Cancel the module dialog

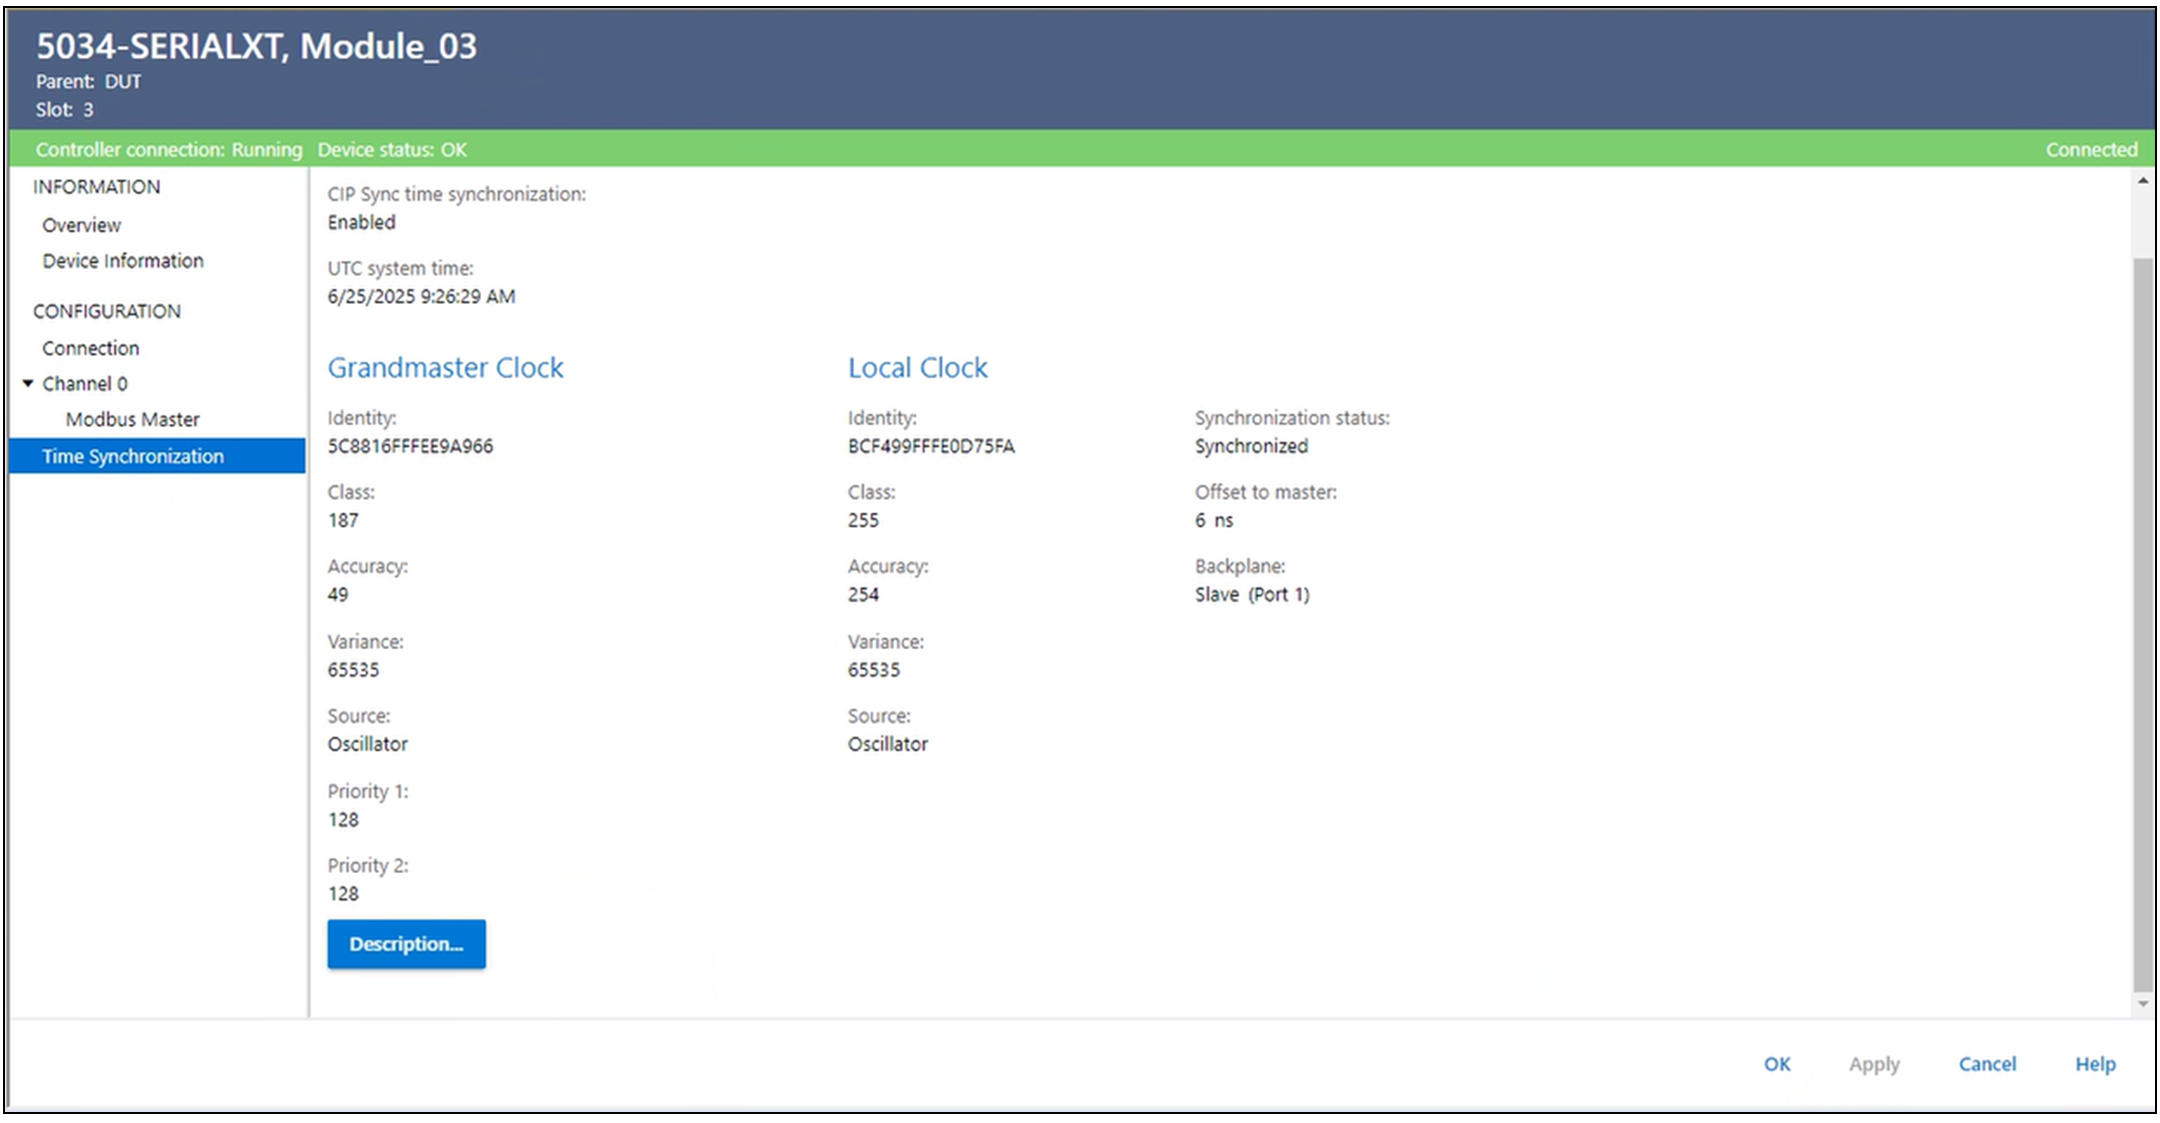[1986, 1064]
